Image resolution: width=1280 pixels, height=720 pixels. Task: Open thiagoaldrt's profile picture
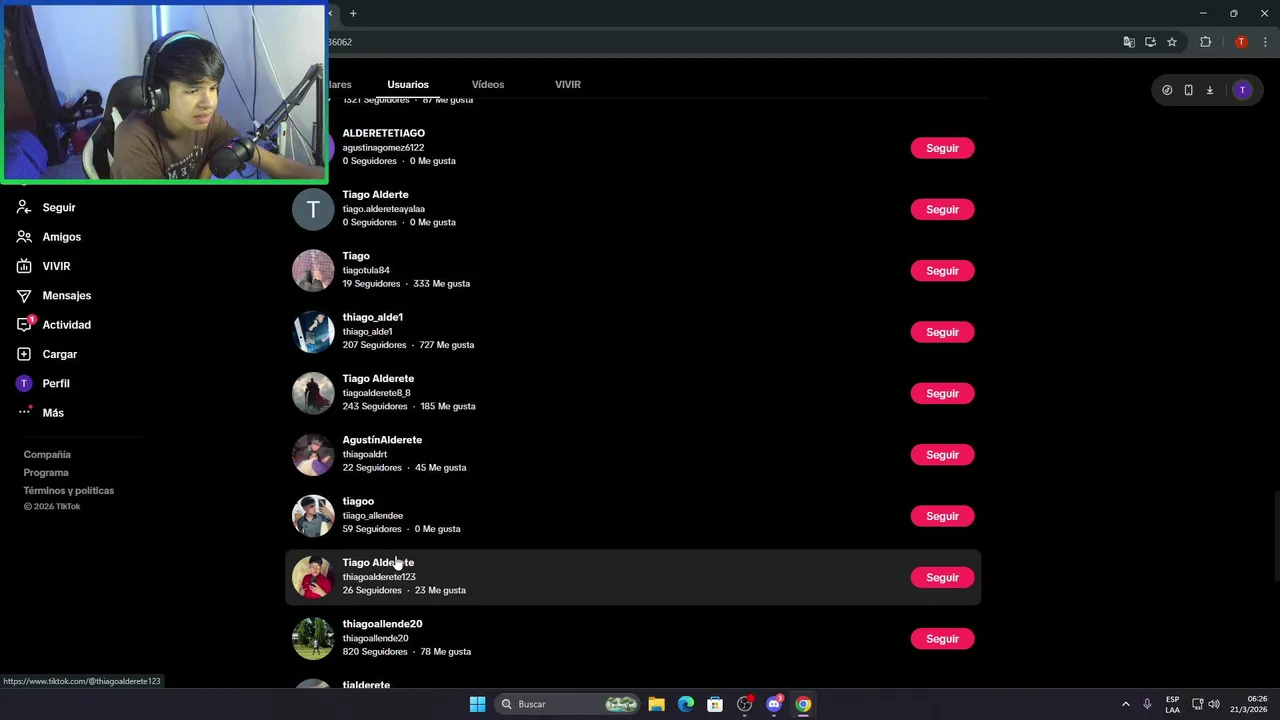coord(313,455)
